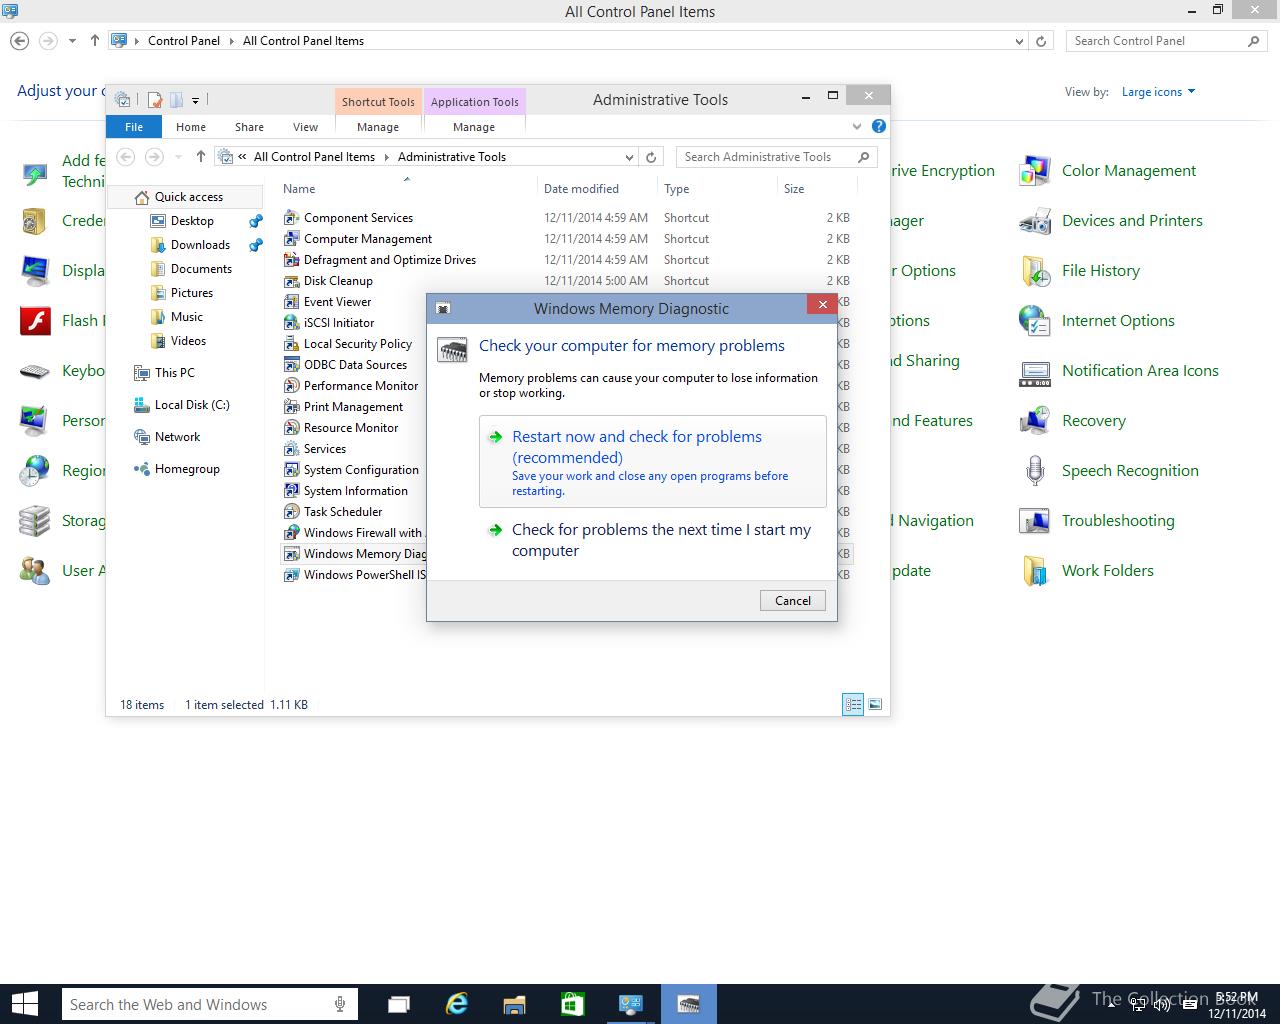Viewport: 1280px width, 1024px height.
Task: Click All Control Panel Items breadcrumb in Administrative Tools
Action: (314, 157)
